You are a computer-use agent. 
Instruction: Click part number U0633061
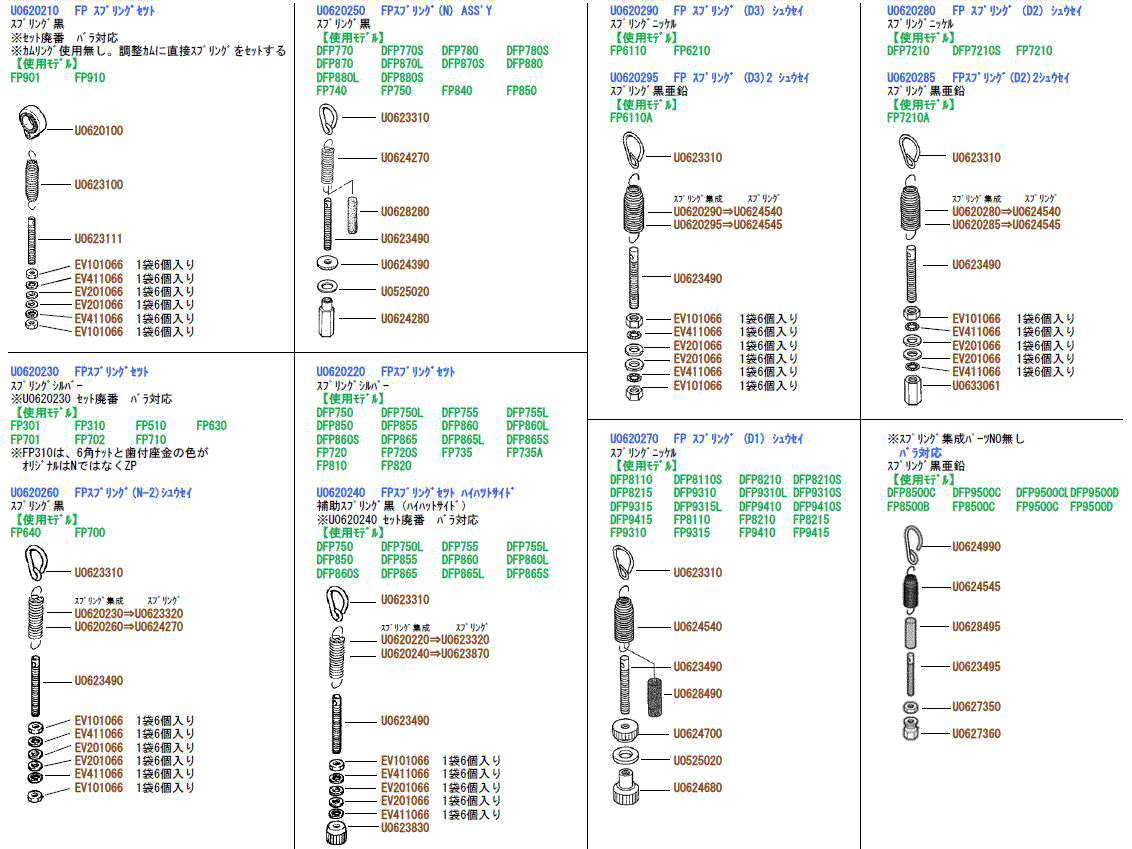click(x=976, y=386)
